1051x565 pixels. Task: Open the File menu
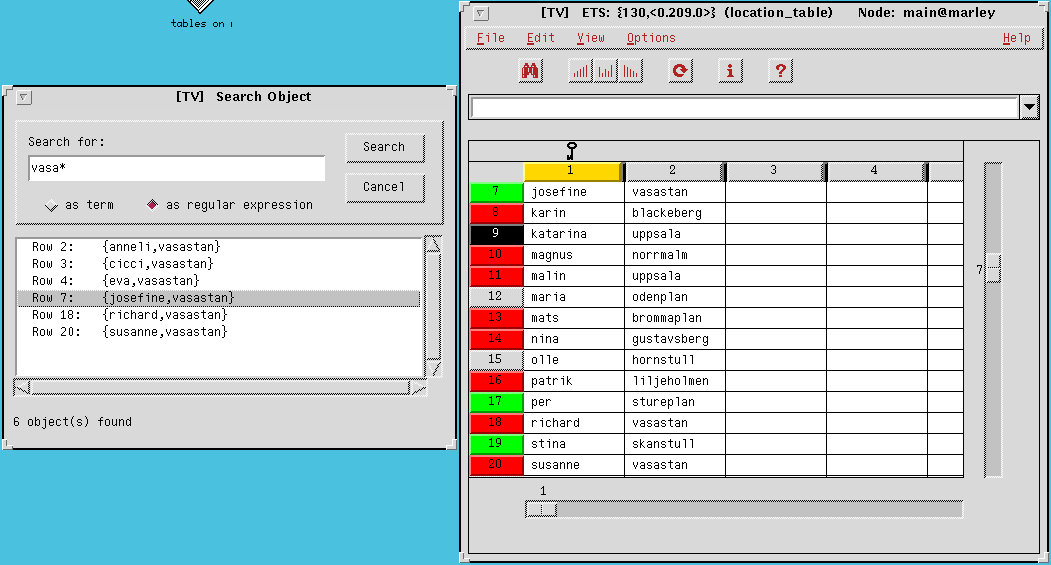coord(490,38)
